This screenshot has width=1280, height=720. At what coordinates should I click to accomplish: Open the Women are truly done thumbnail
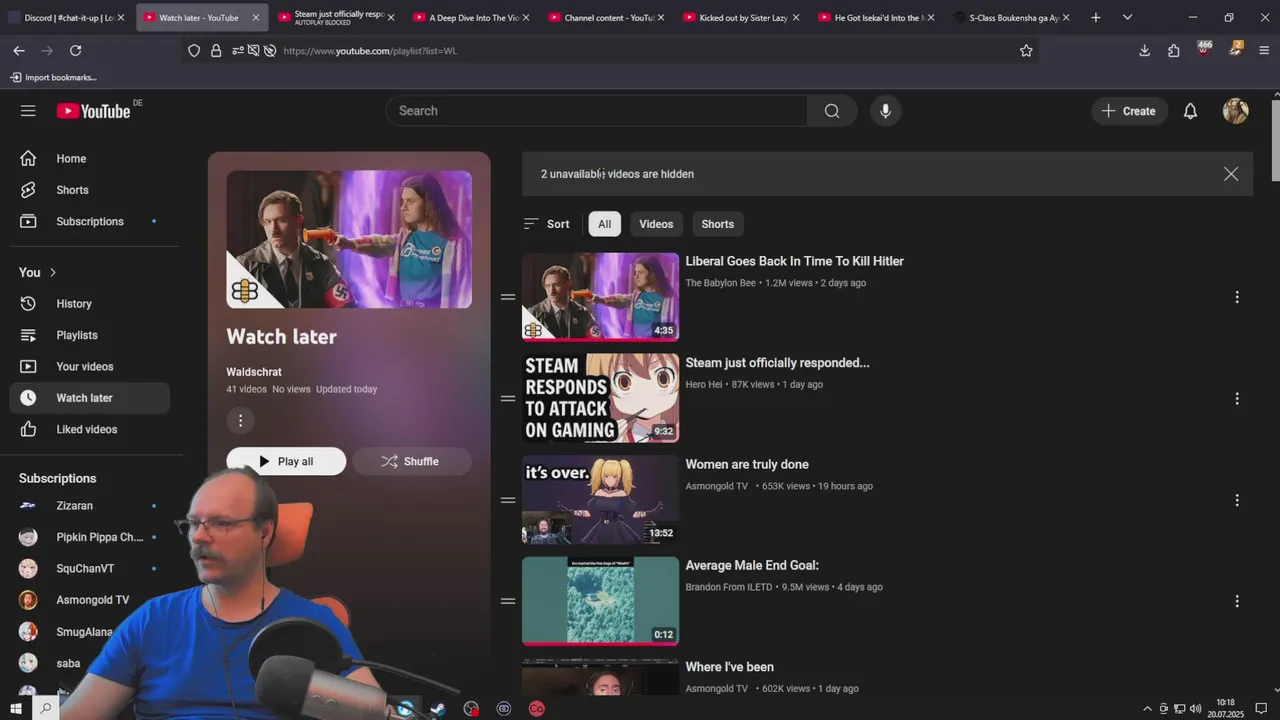point(600,500)
